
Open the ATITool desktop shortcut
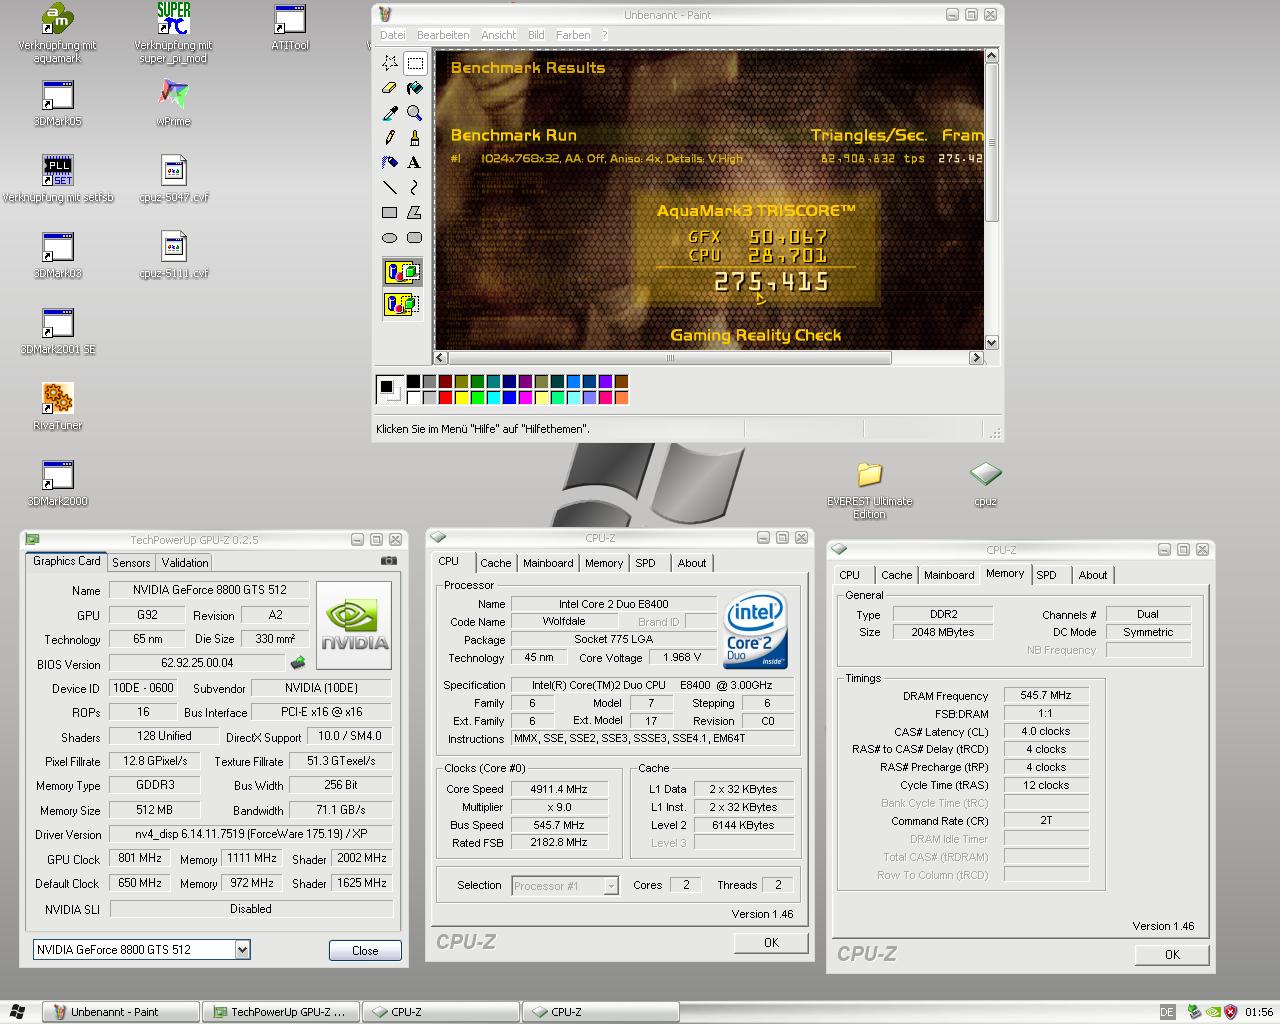290,27
